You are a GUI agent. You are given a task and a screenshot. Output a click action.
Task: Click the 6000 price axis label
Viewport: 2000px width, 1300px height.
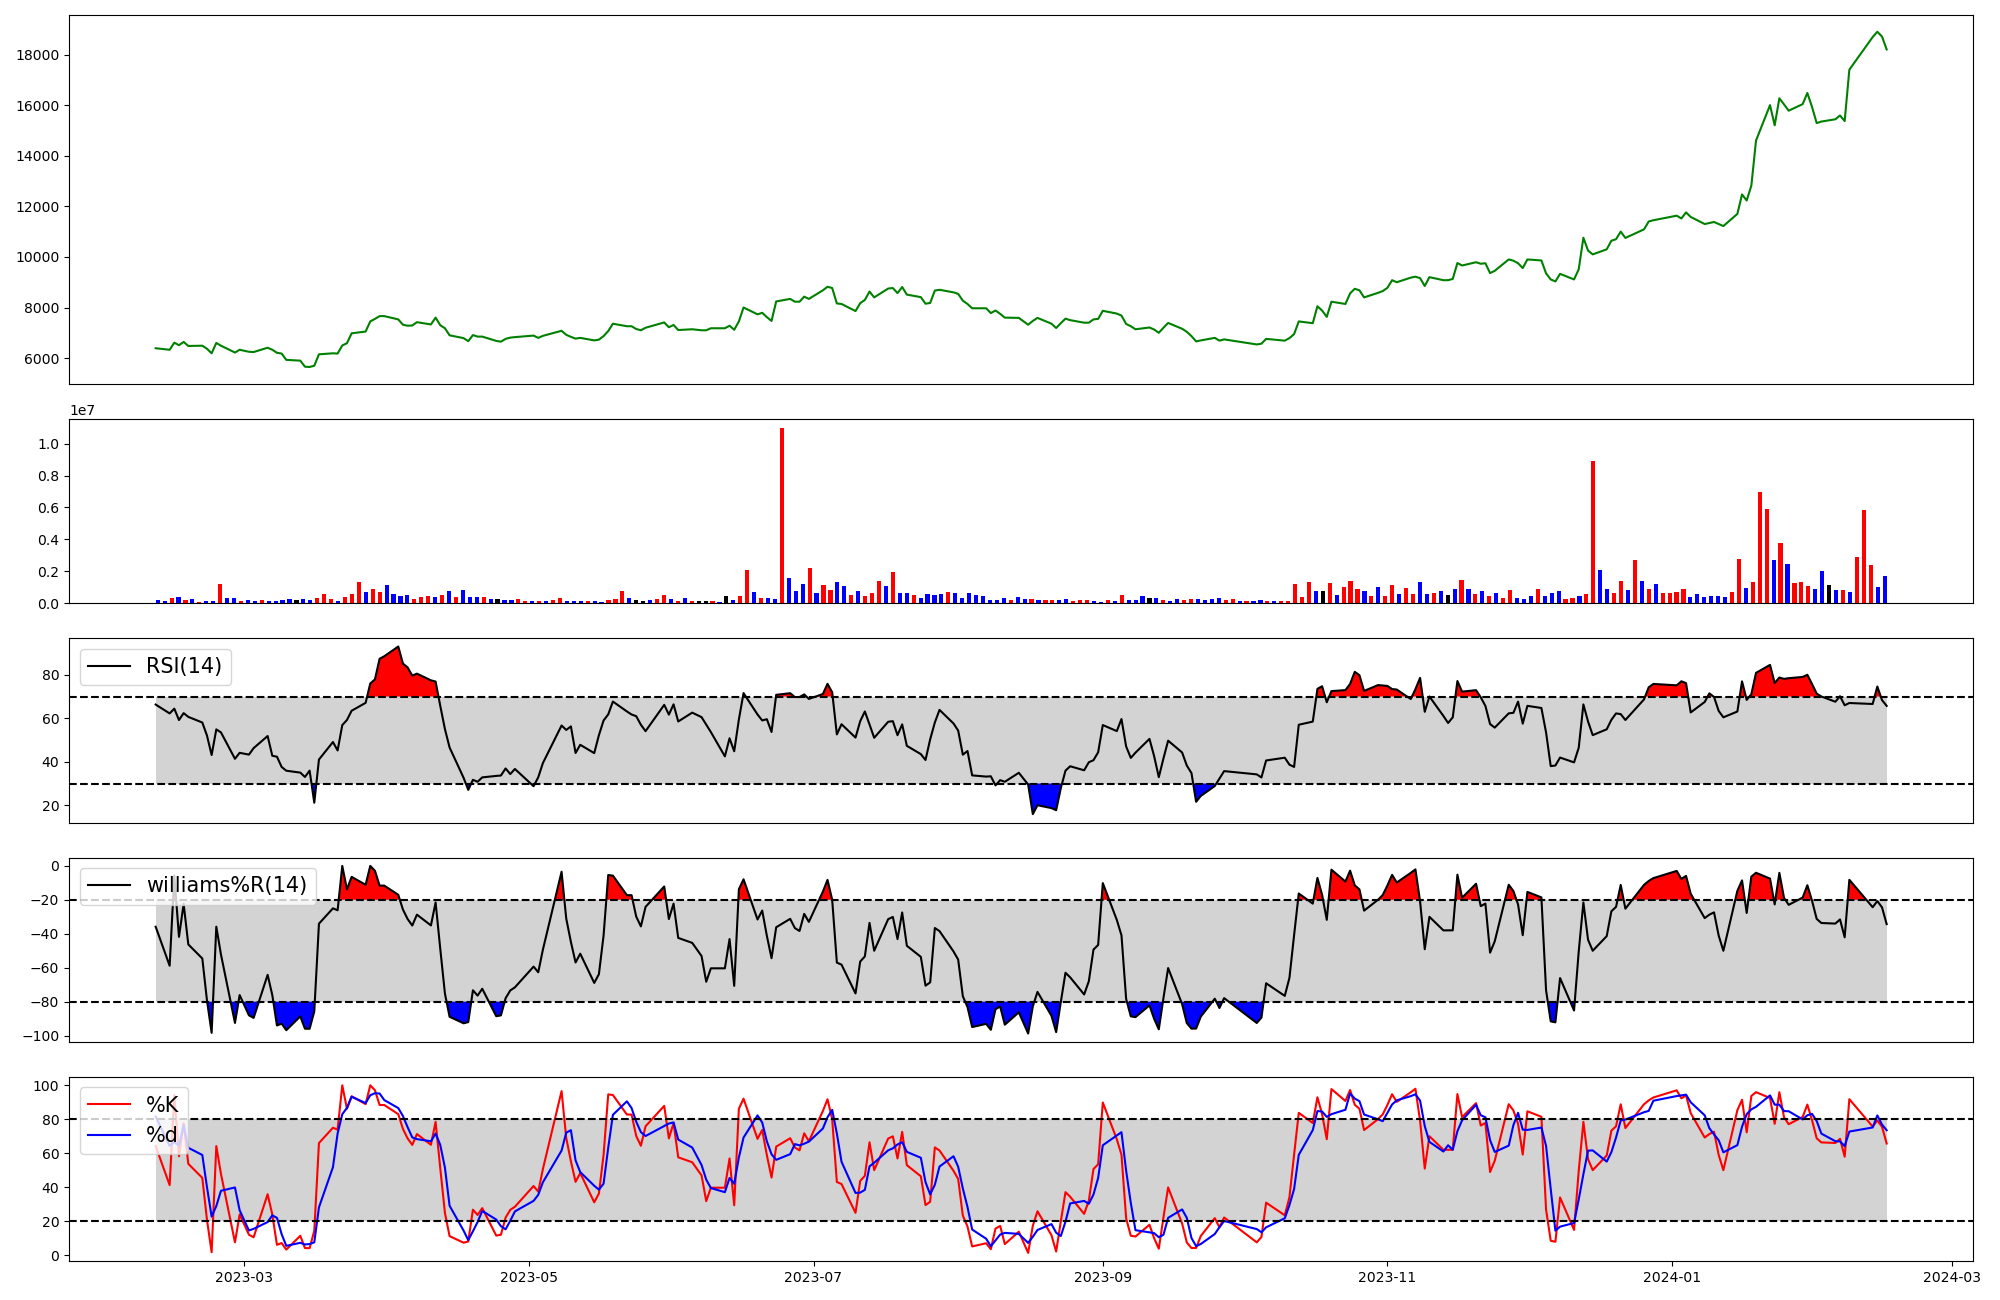click(41, 359)
